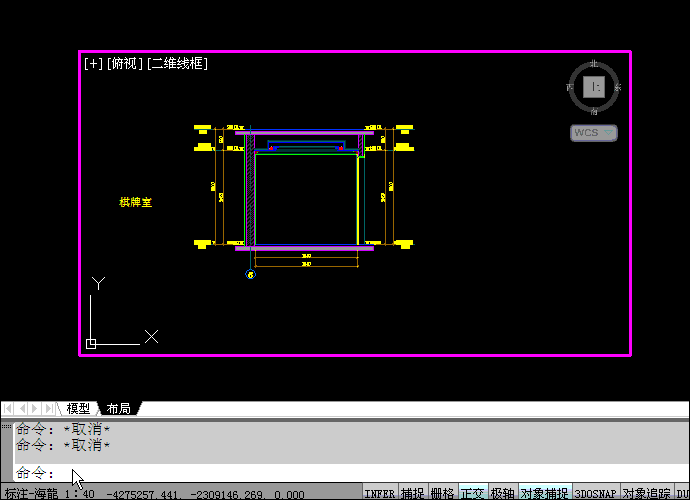Viewport: 690px width, 500px height.
Task: Open the [俯视] view controls menu
Action: [x=124, y=63]
